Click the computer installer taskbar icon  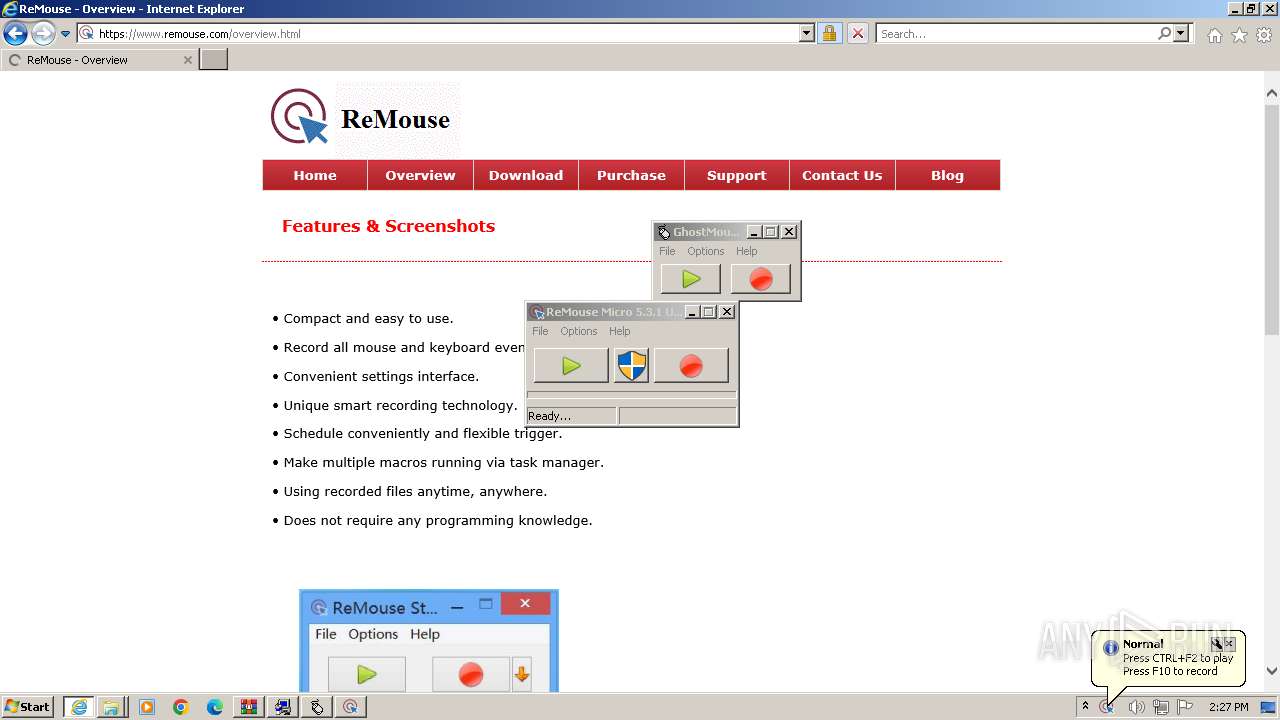point(283,707)
